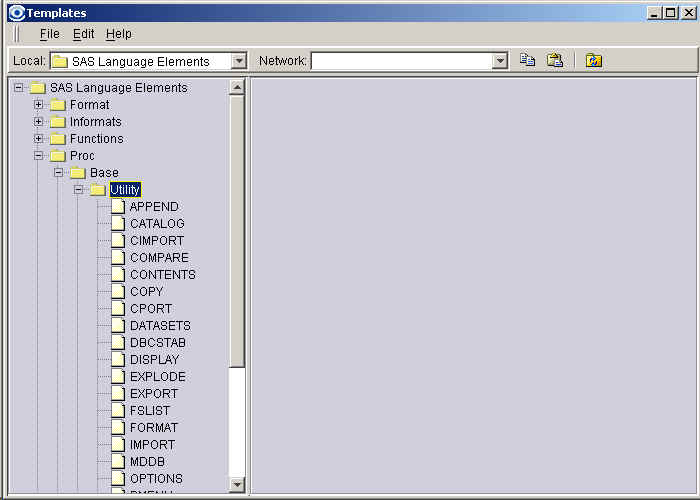Open the Edit menu
The height and width of the screenshot is (500, 700).
(83, 34)
